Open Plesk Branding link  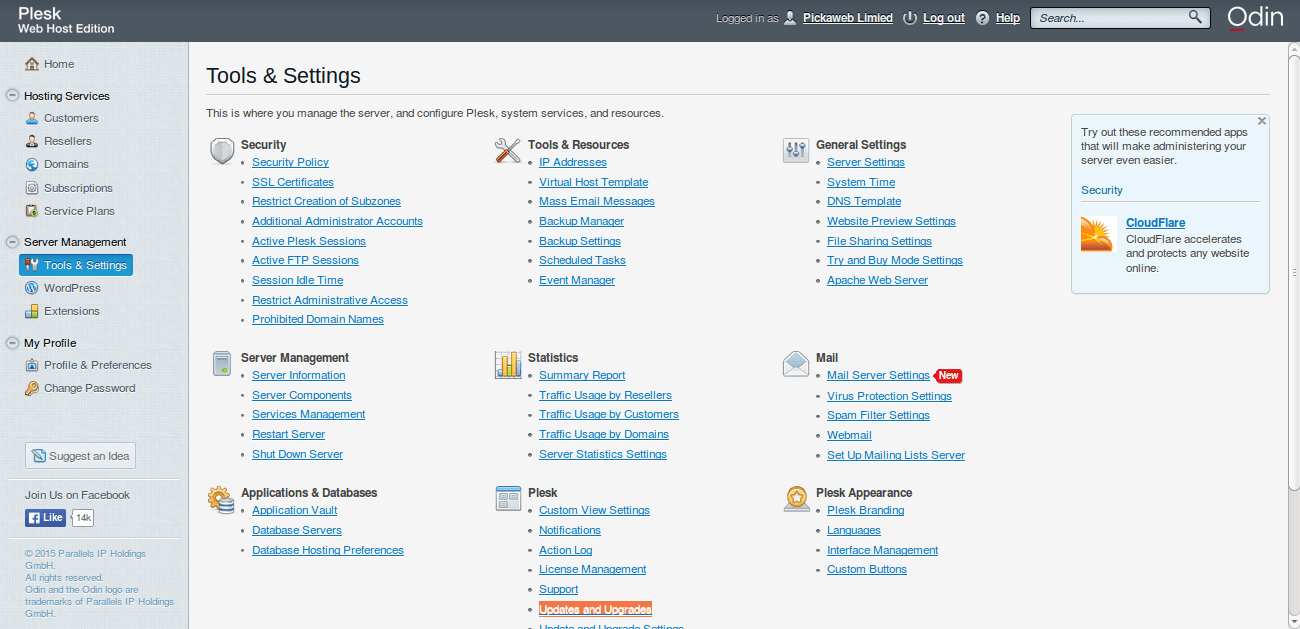coord(865,510)
